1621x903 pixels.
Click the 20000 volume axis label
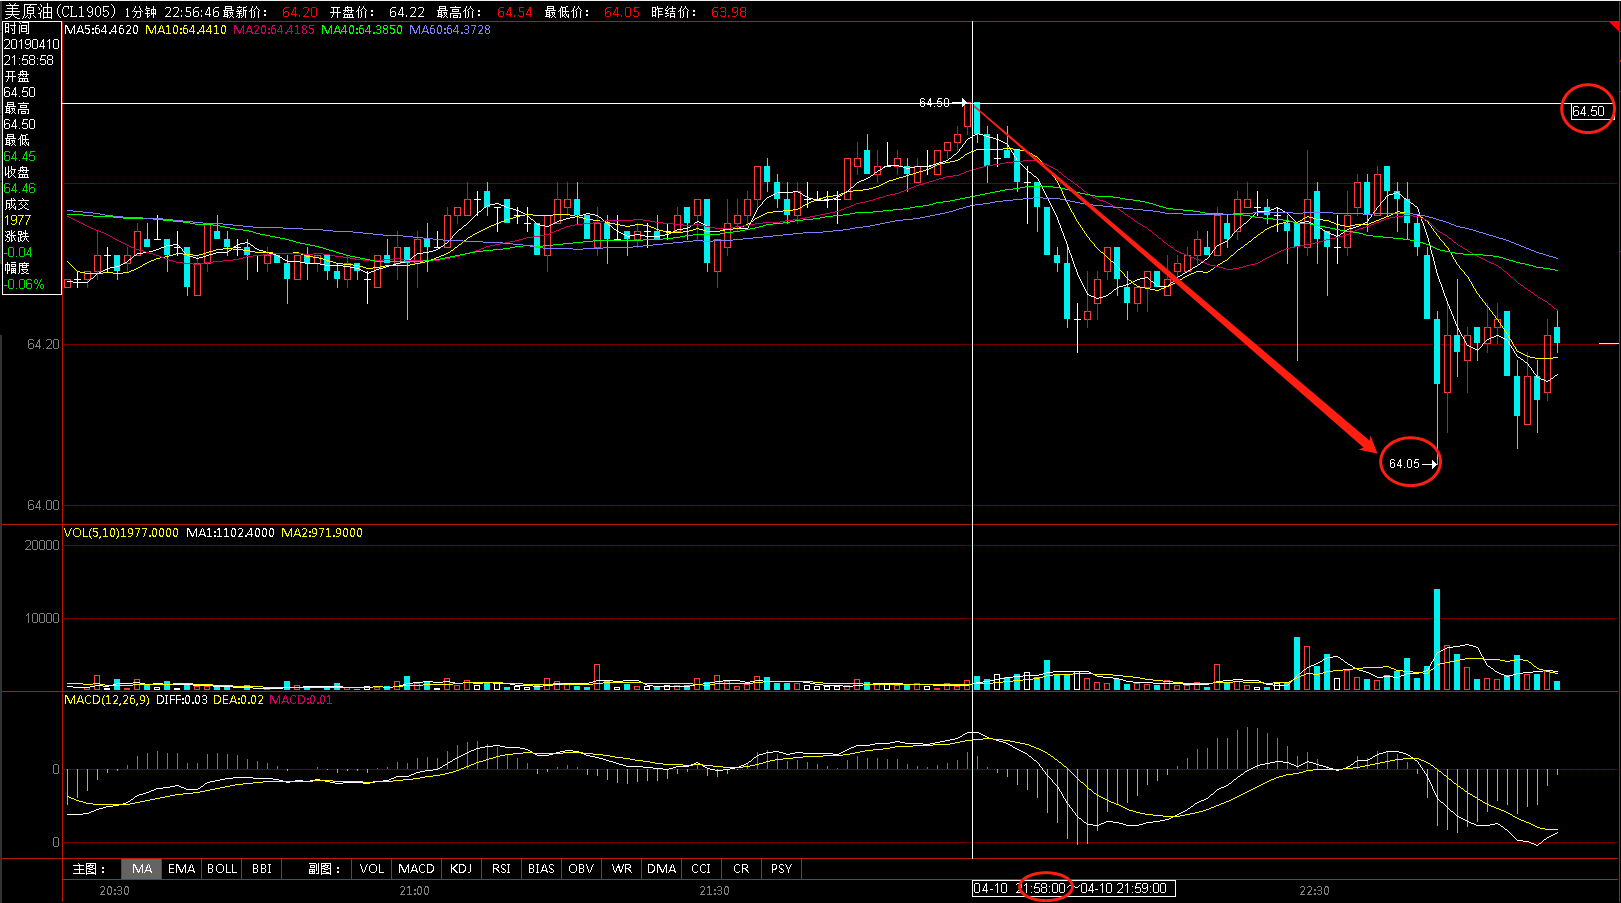click(x=42, y=545)
